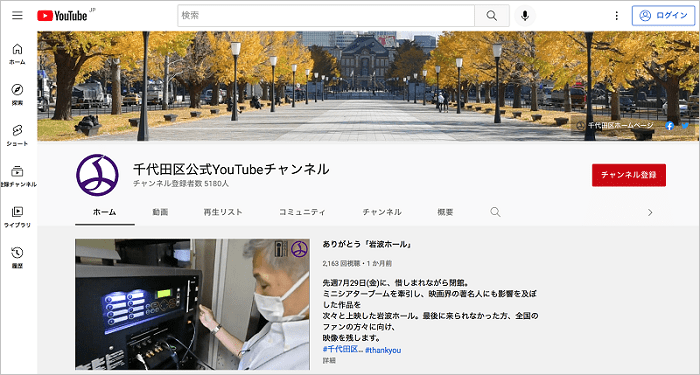Screen dimensions: 700x375
Task: Open 千代田区ホームページ banner link
Action: 615,126
